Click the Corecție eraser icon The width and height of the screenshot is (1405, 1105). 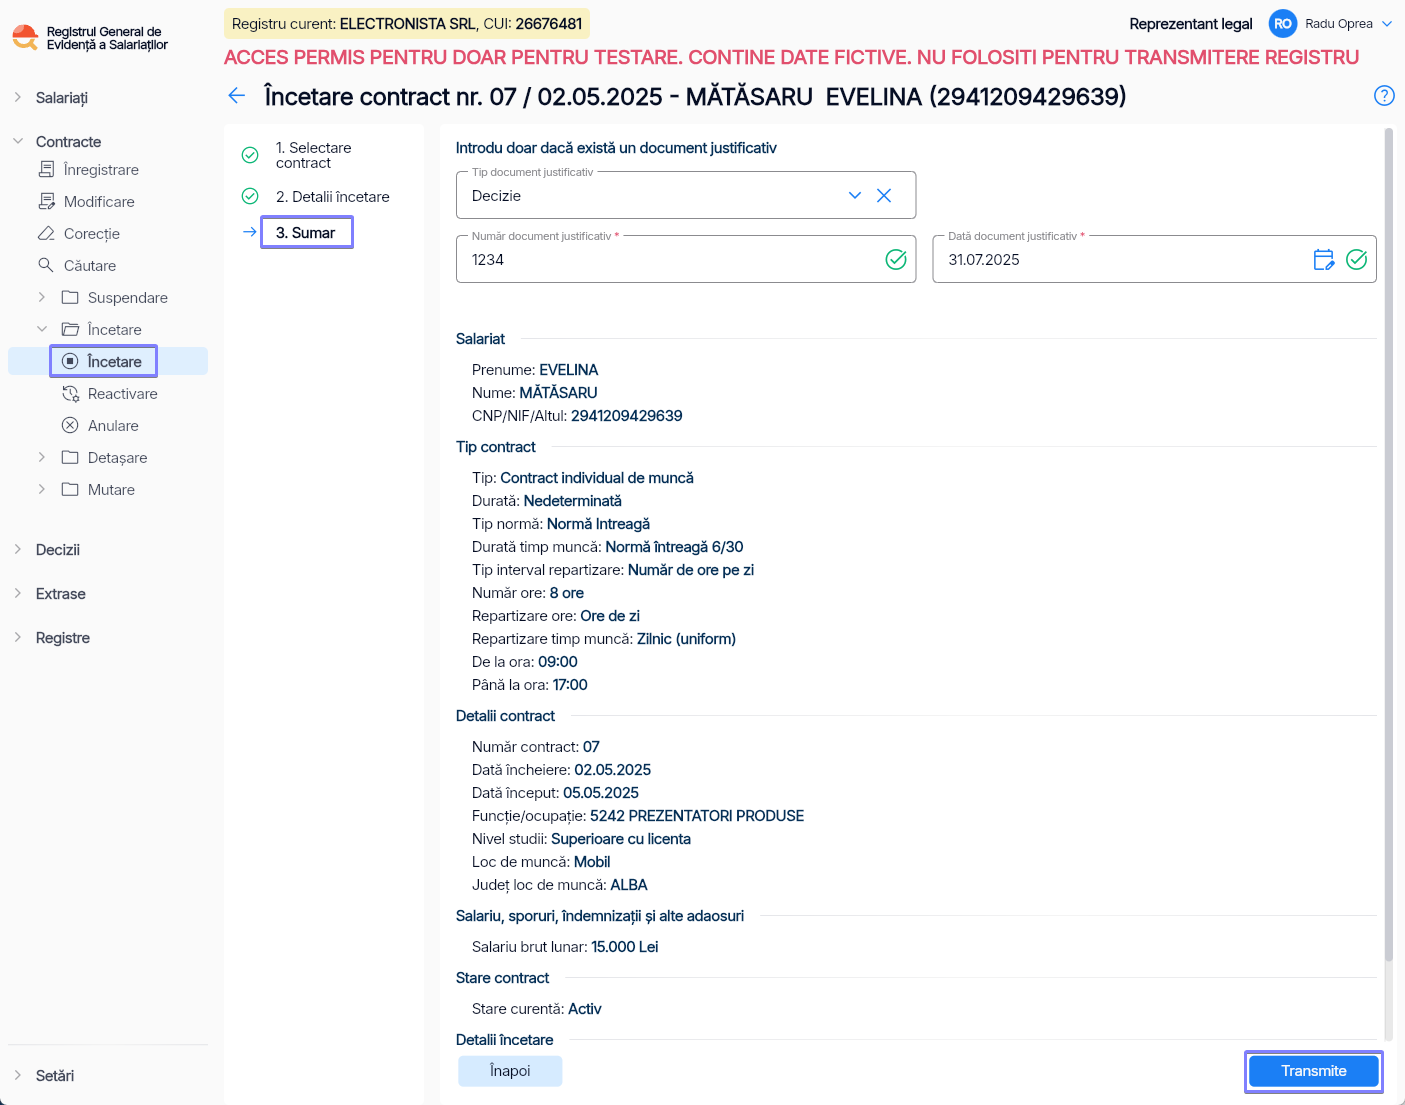click(x=46, y=234)
